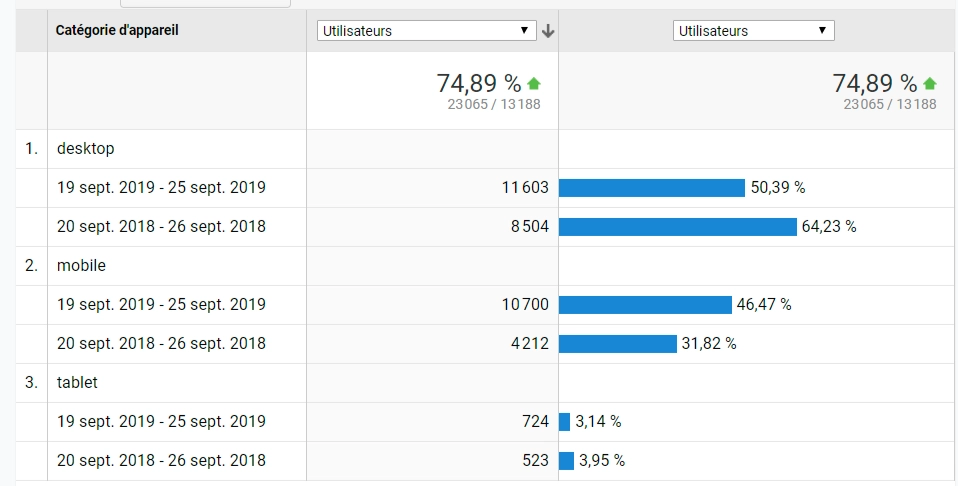
Task: Click the mobile 2018 bar showing 31,82 %
Action: coord(617,343)
